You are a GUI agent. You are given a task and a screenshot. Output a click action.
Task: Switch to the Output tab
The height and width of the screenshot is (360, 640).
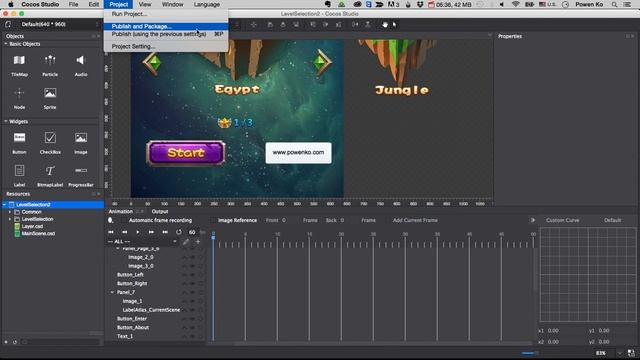(x=160, y=212)
